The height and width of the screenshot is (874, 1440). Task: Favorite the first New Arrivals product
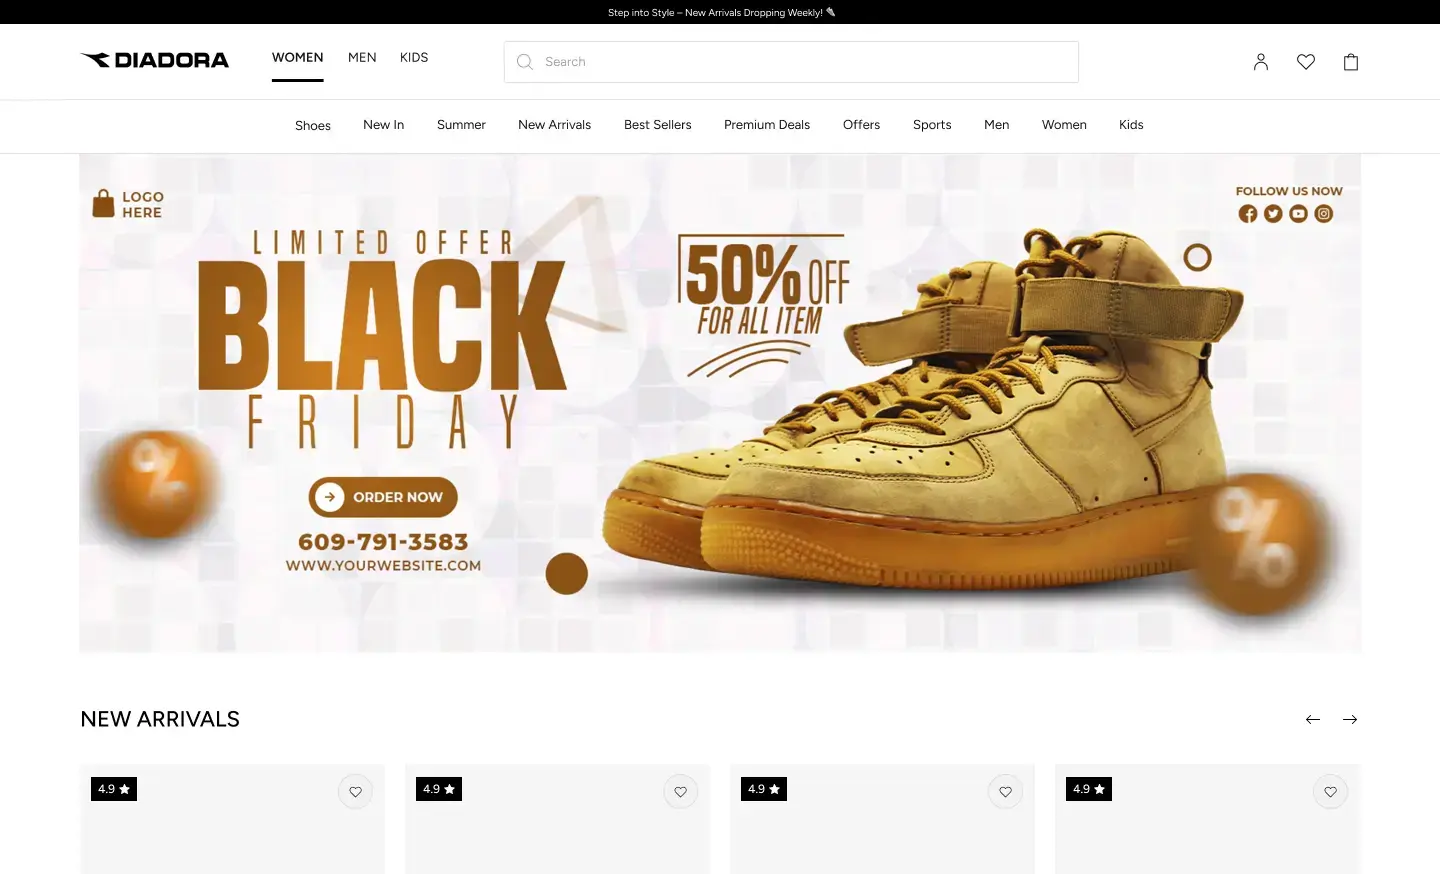point(355,792)
